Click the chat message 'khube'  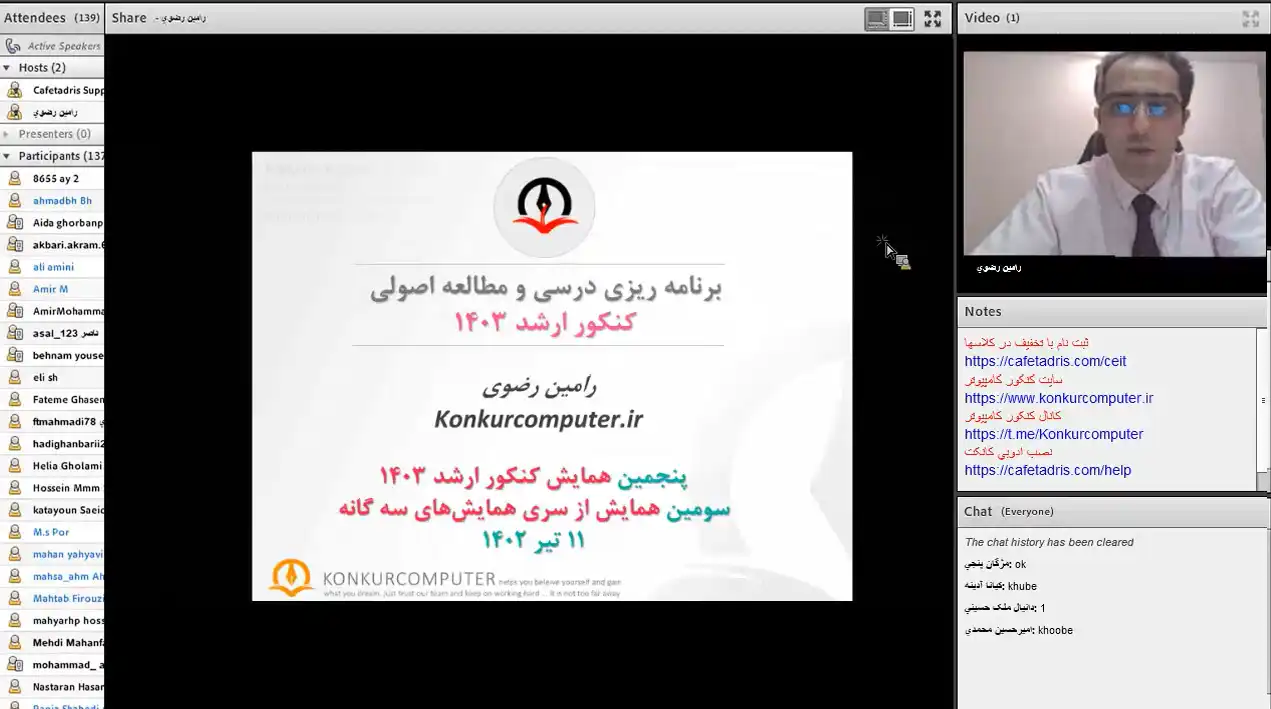[1022, 586]
